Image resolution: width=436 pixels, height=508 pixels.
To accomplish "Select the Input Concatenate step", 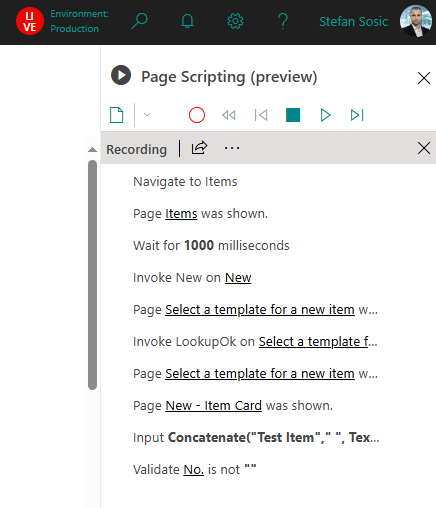I will point(256,438).
